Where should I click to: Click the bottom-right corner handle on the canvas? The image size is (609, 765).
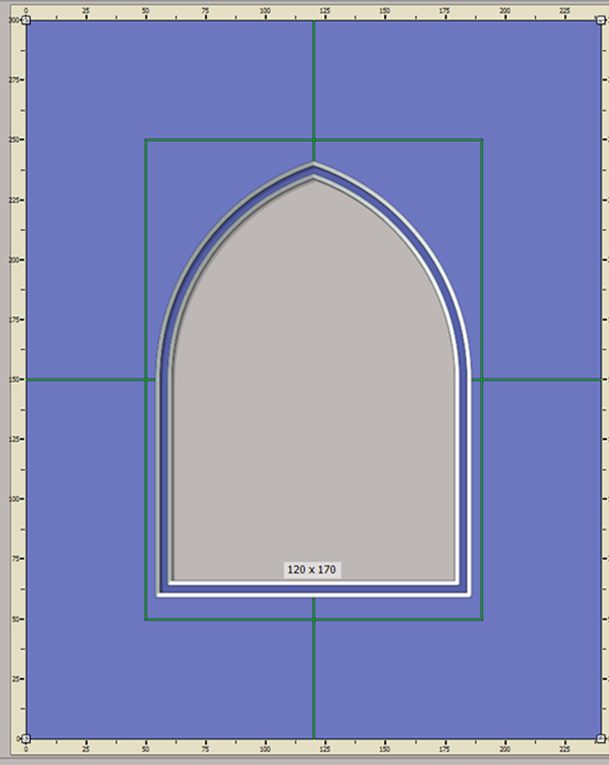(600, 739)
